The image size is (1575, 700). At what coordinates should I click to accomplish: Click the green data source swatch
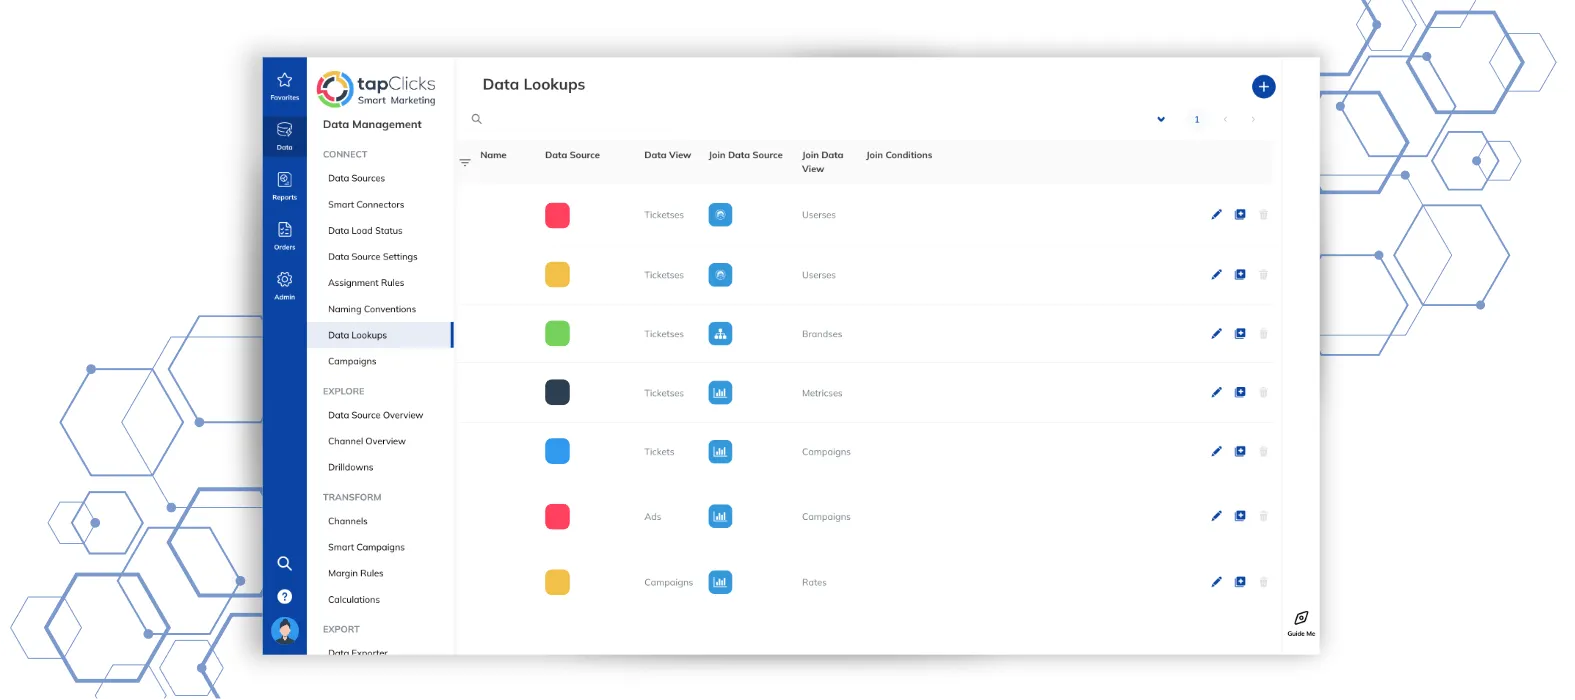[557, 334]
